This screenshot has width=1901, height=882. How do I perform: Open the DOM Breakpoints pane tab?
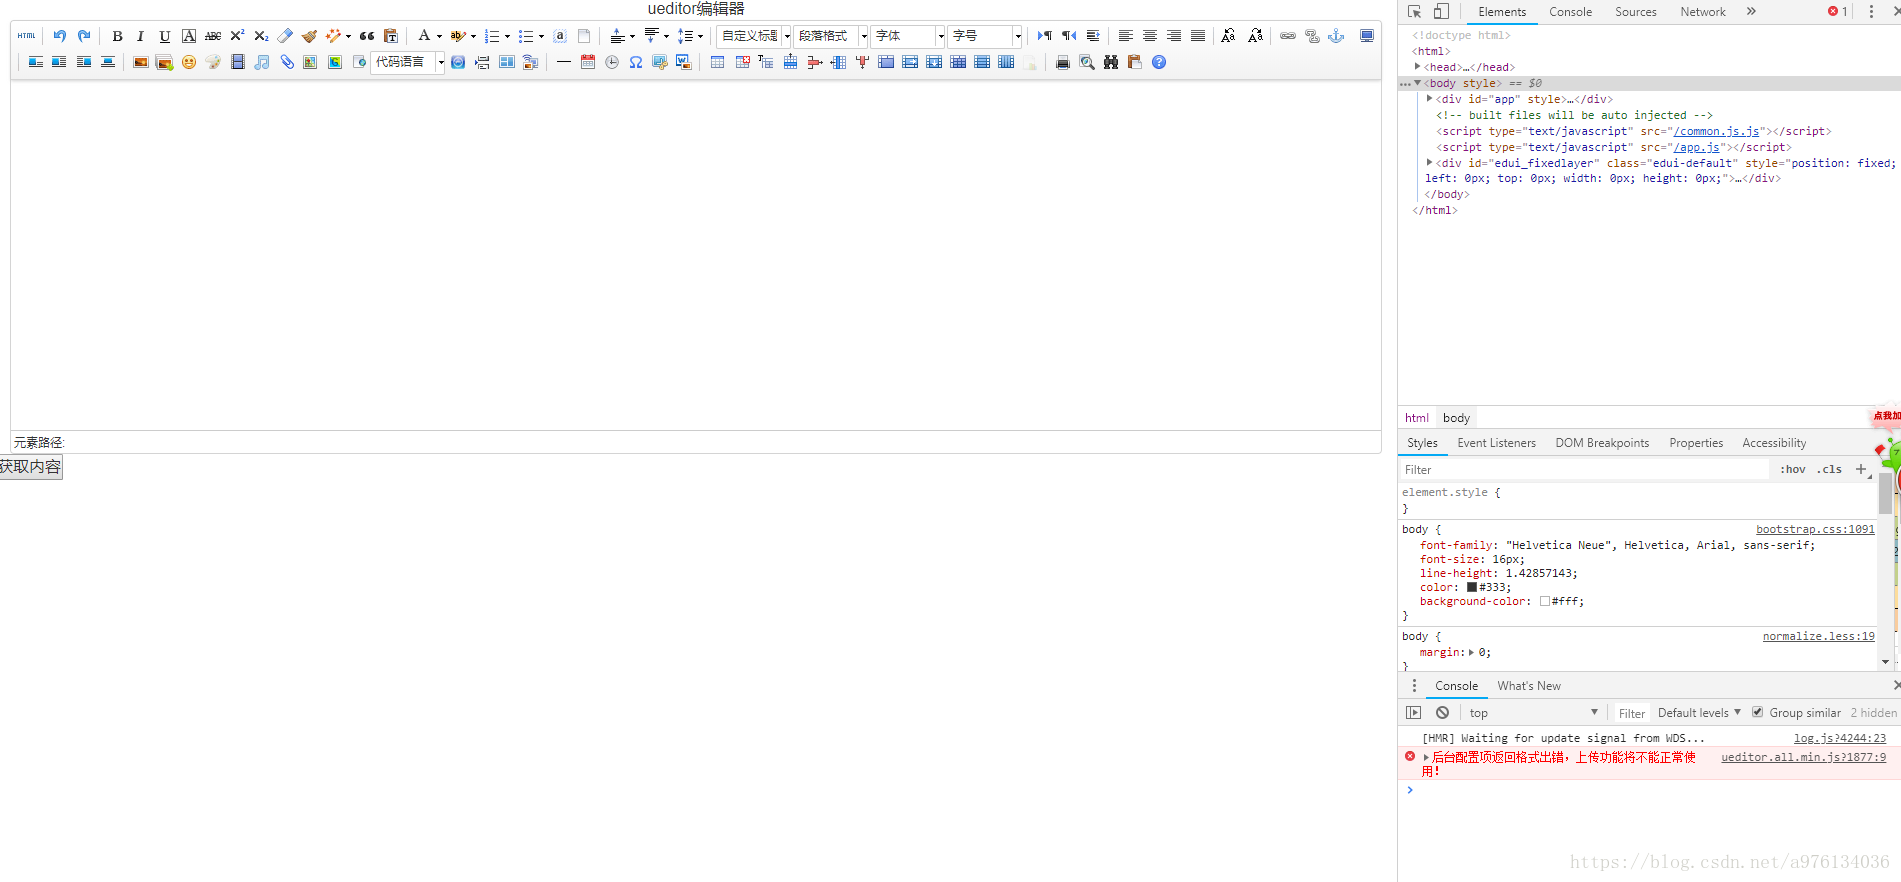coord(1602,443)
